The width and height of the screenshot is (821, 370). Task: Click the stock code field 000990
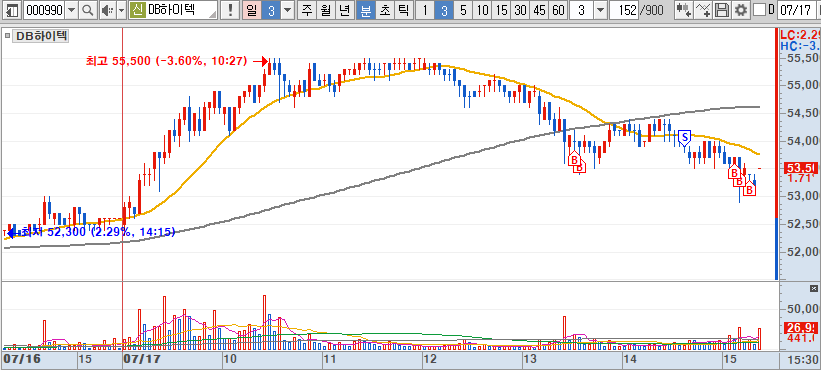(44, 10)
